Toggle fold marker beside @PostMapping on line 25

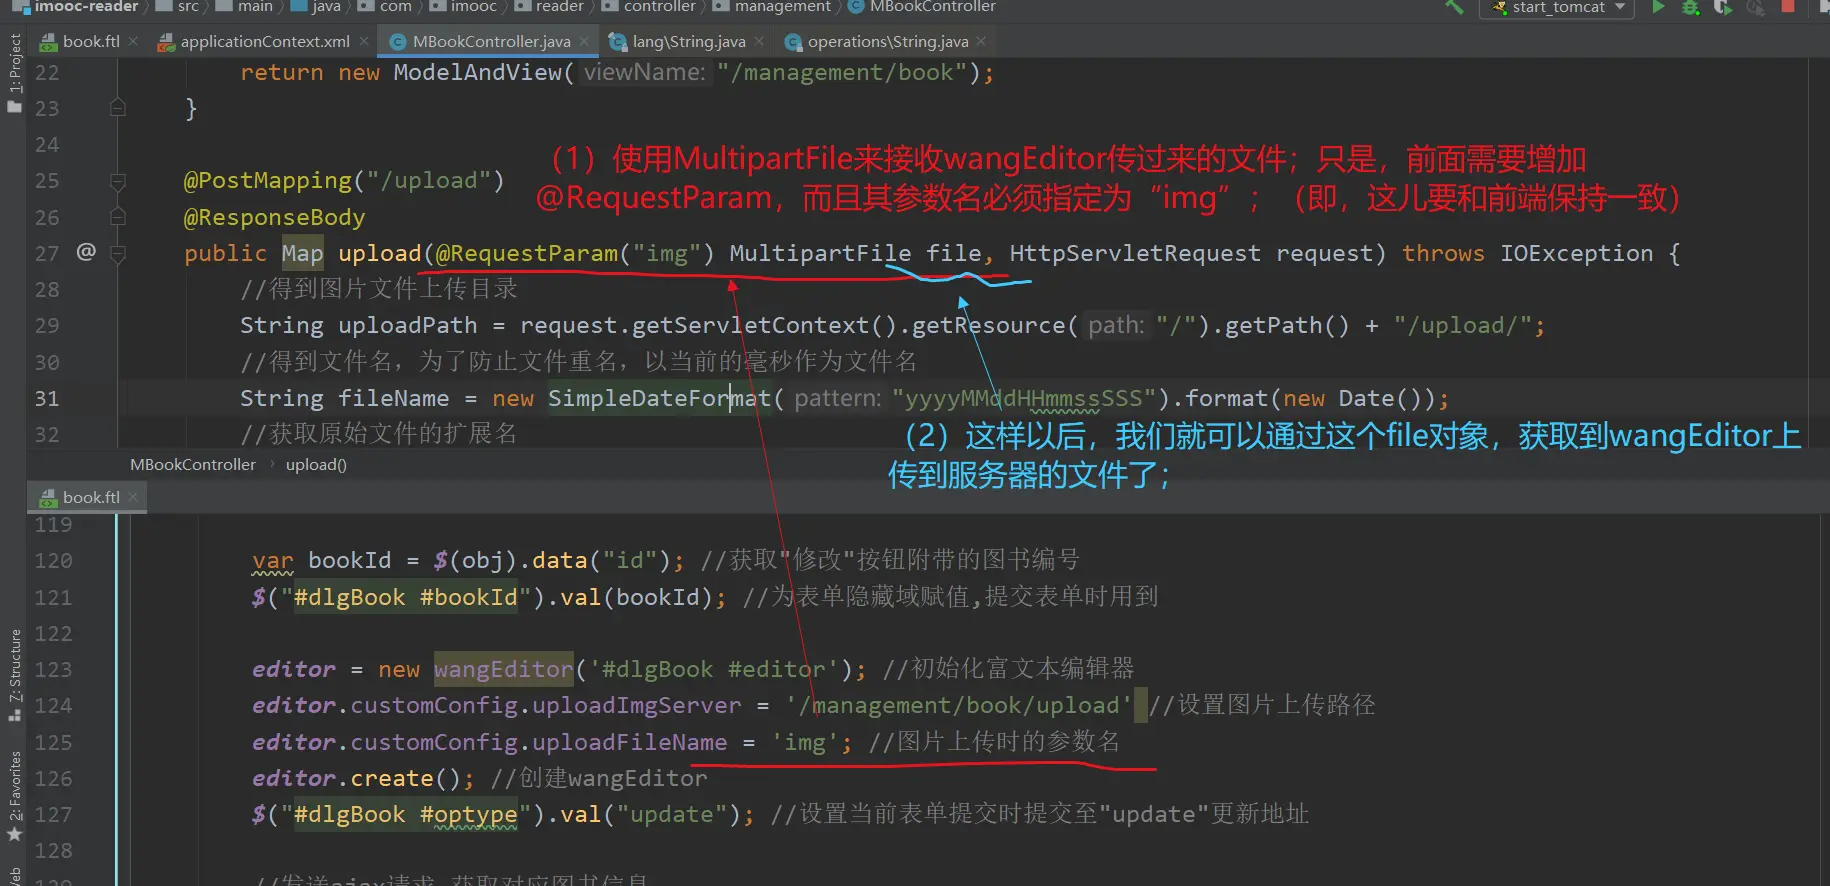[x=117, y=181]
